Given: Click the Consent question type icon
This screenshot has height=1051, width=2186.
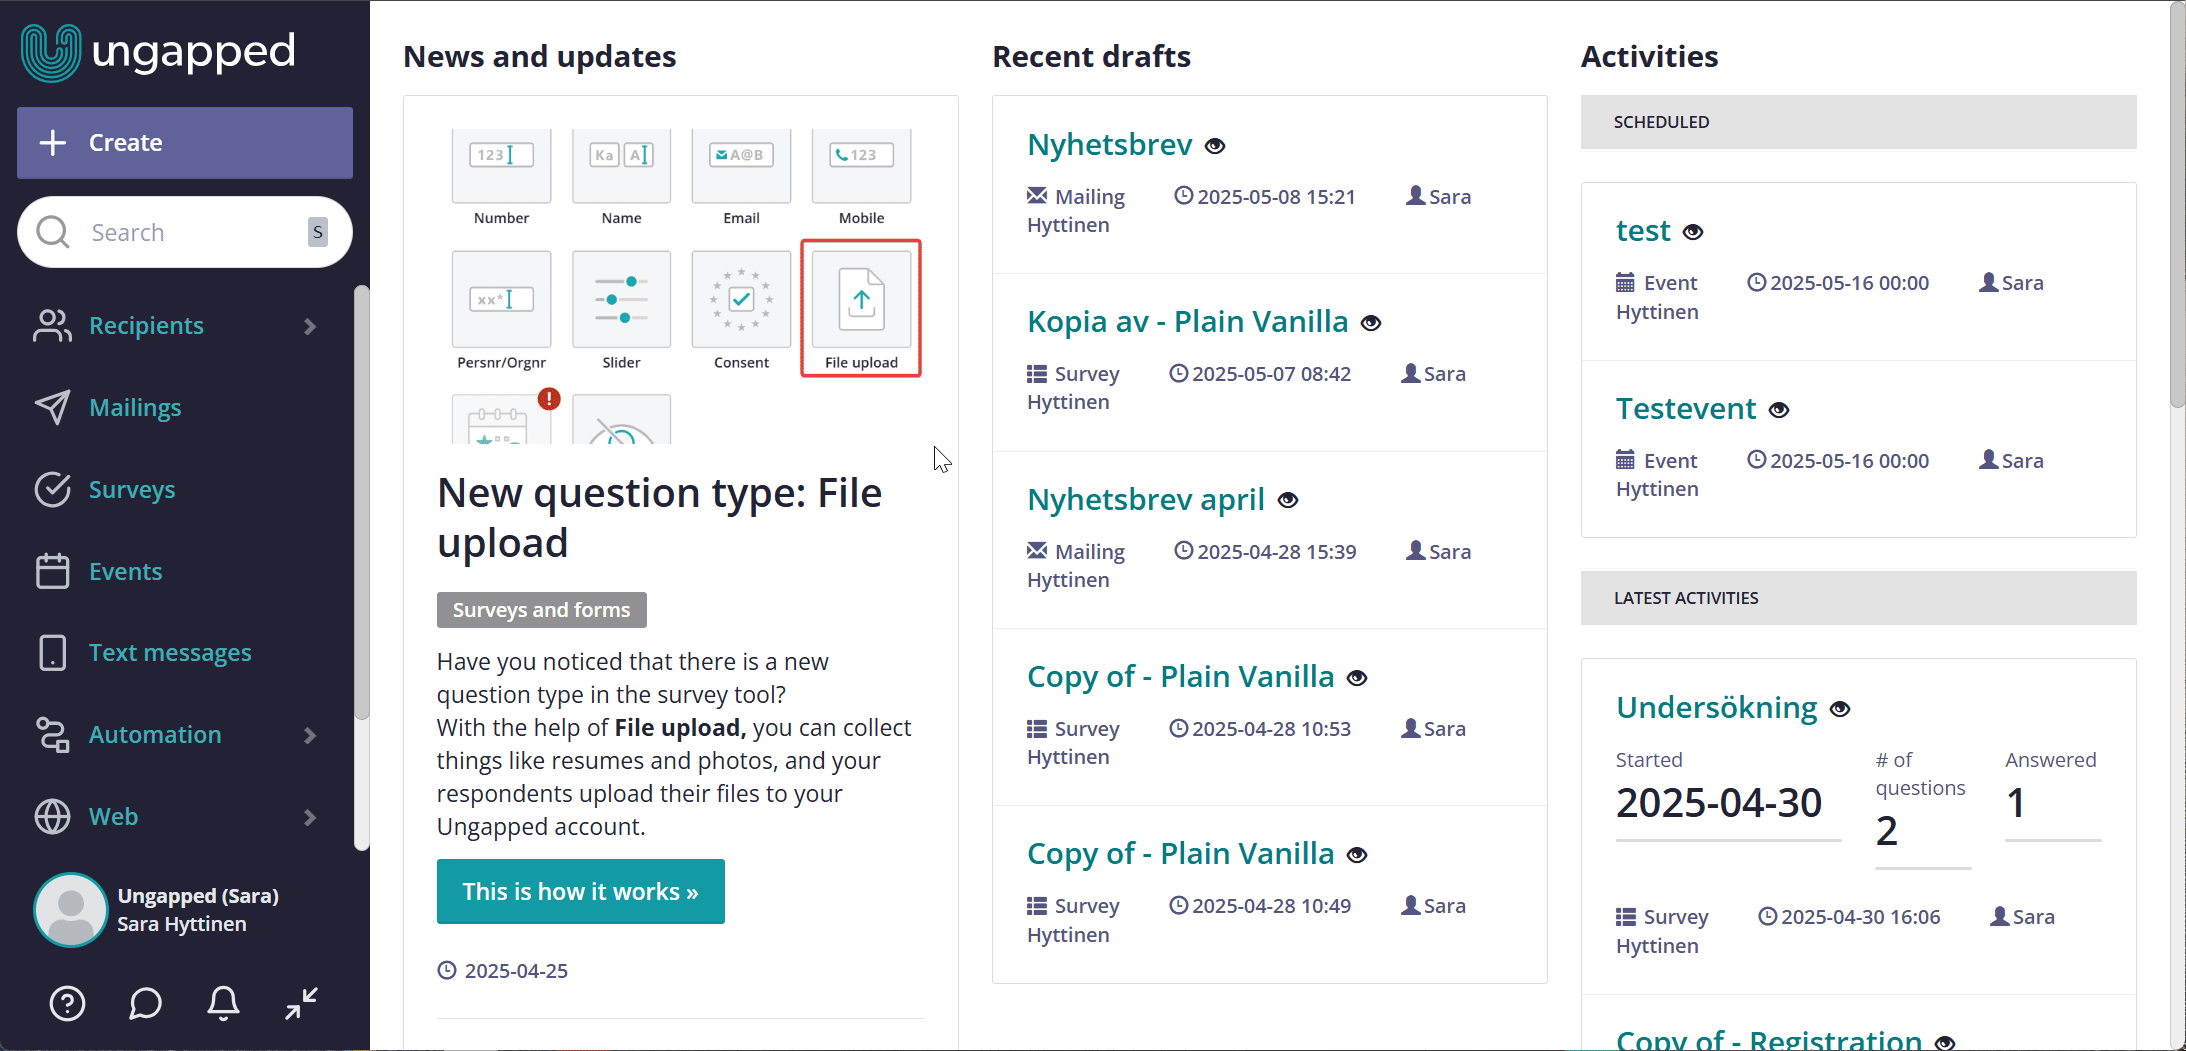Looking at the screenshot, I should point(741,299).
